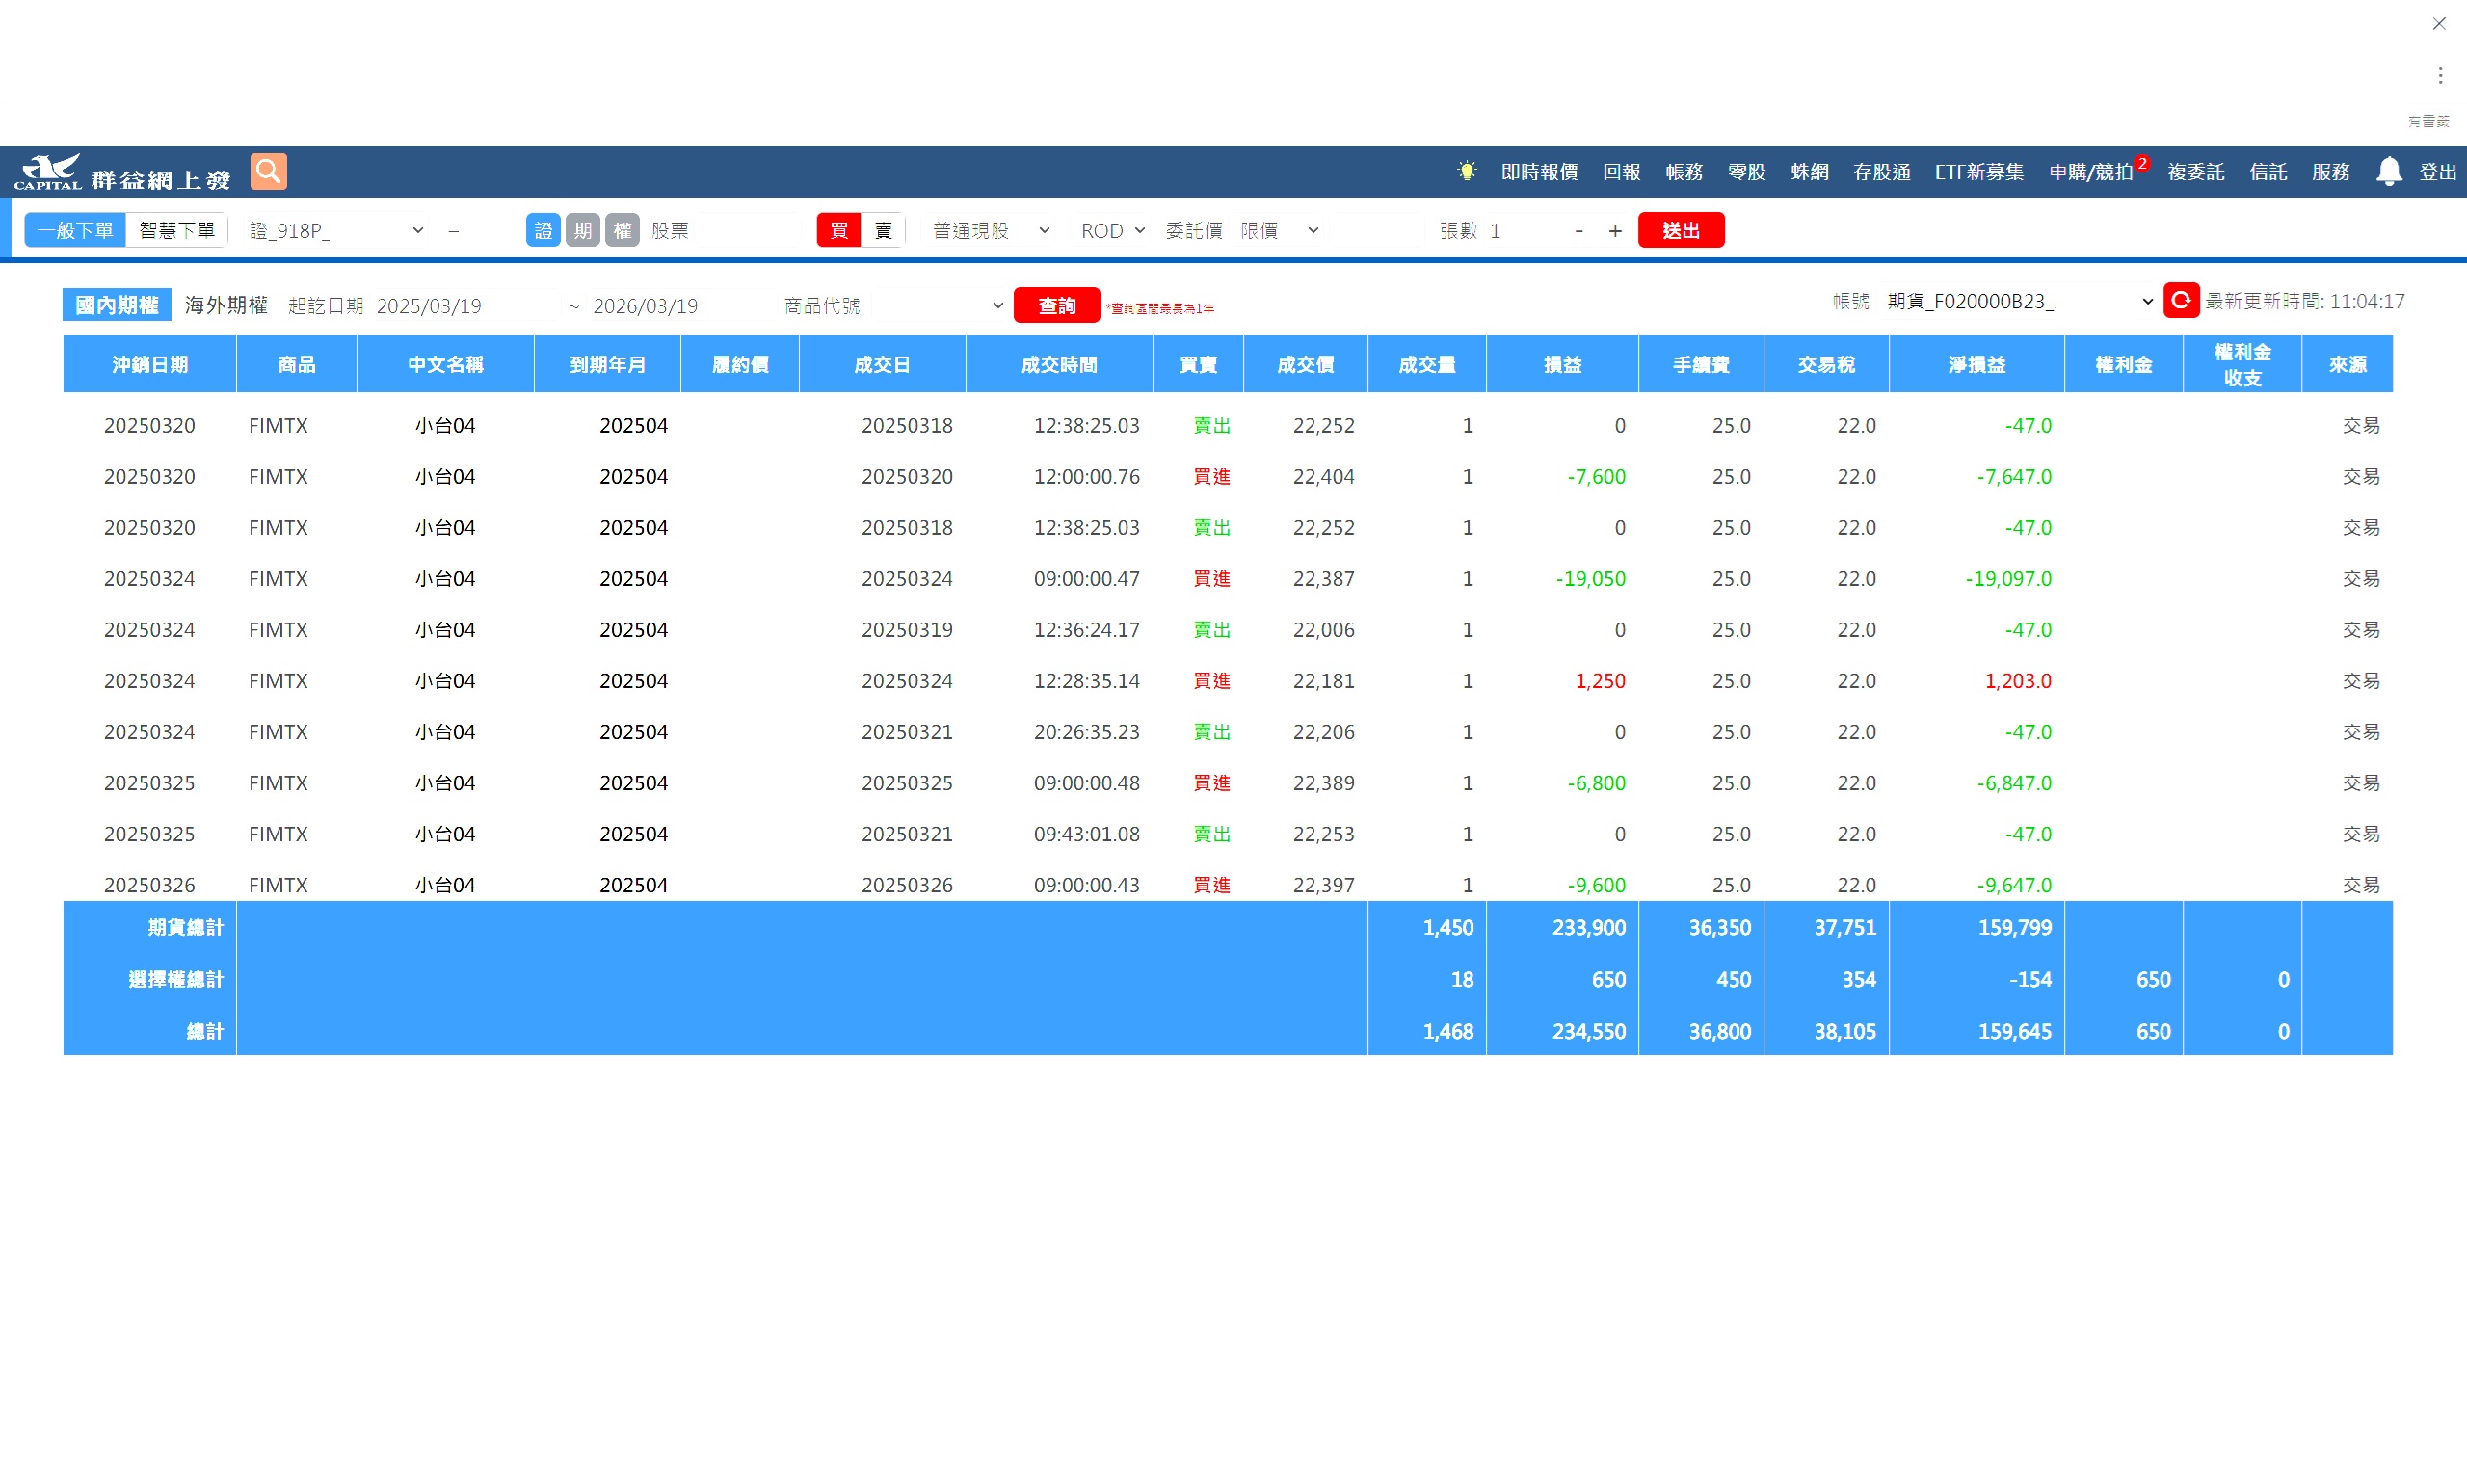
Task: Toggle the 賣 sell side button
Action: 882,230
